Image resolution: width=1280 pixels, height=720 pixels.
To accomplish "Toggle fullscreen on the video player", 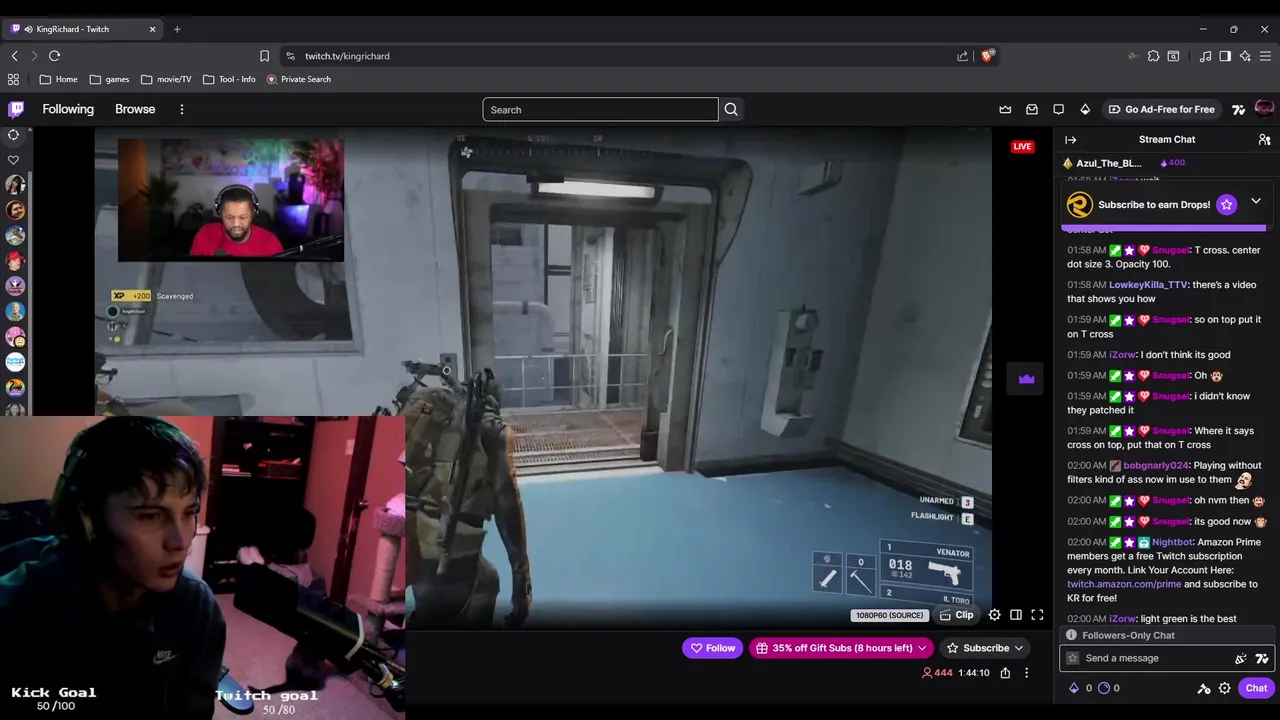I will click(x=1037, y=615).
